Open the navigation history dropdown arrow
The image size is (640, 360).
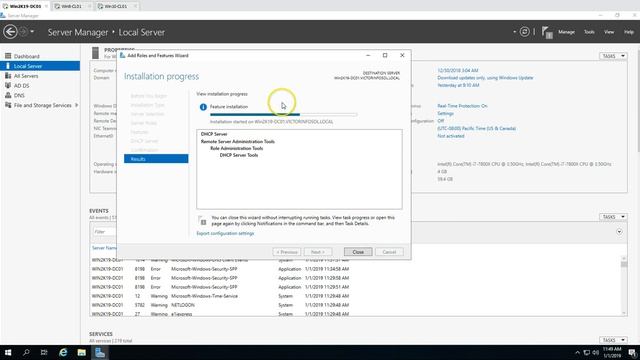[x=32, y=32]
